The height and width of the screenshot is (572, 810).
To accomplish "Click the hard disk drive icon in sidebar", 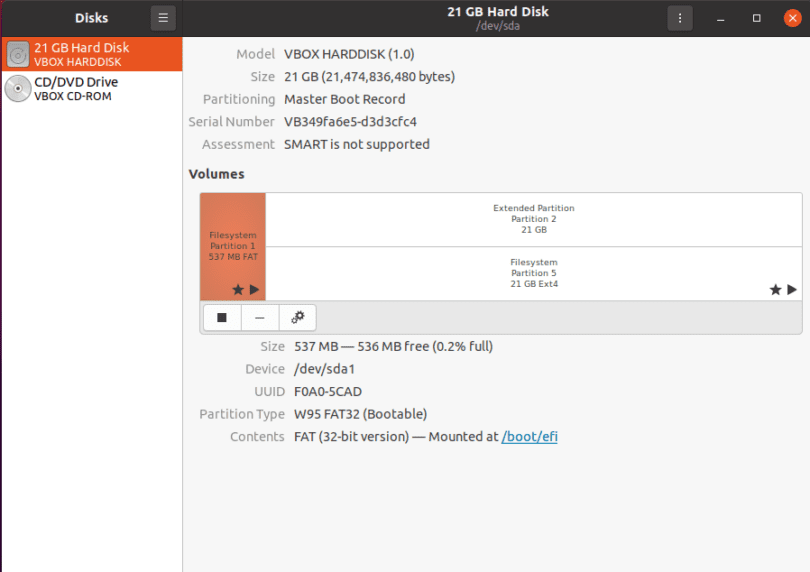I will [x=18, y=54].
